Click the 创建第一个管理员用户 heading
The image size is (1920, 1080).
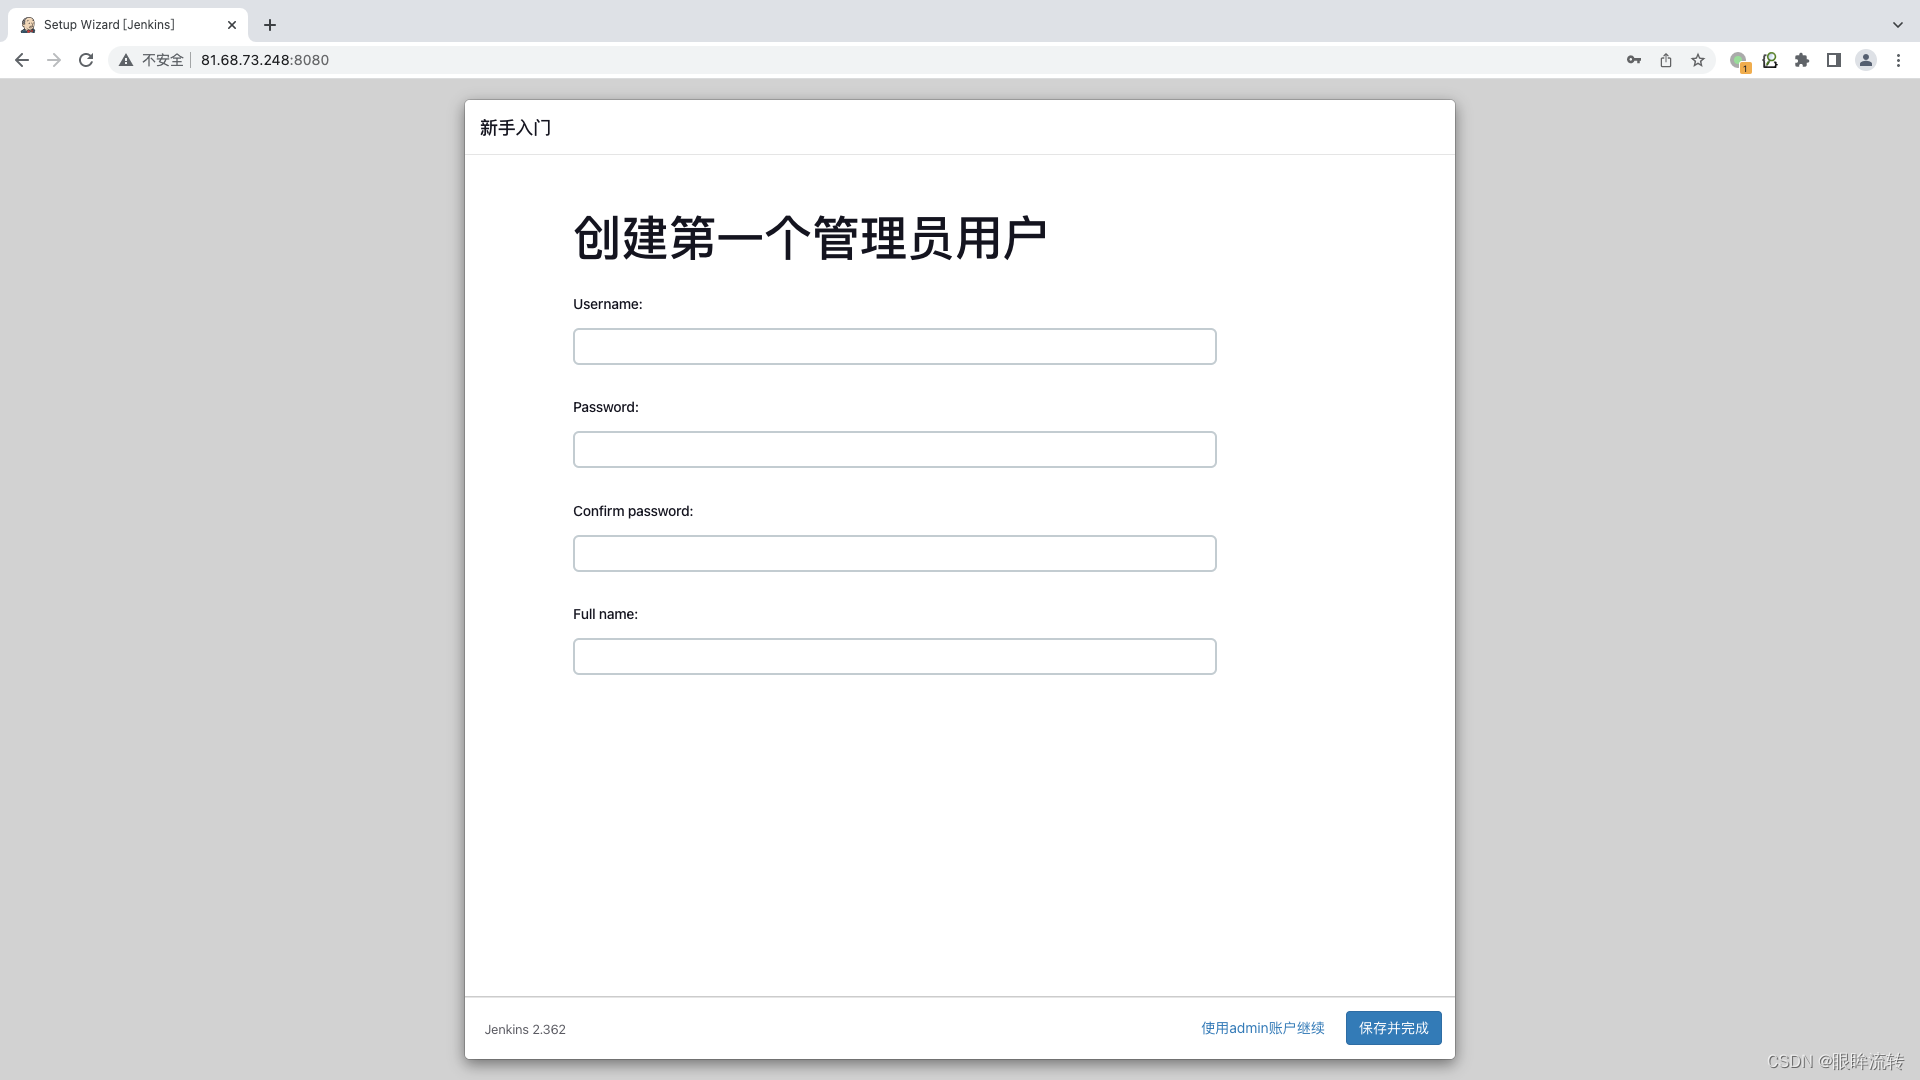tap(810, 239)
